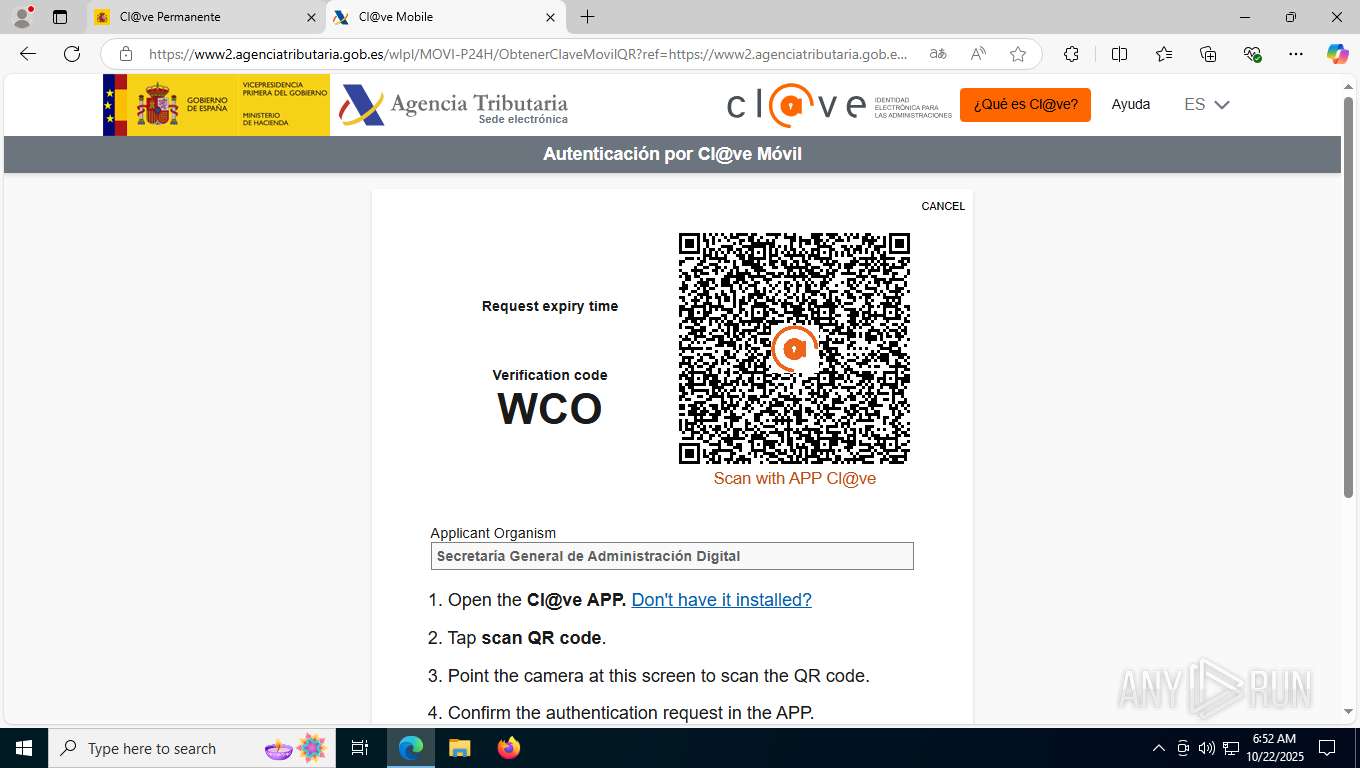Open the Favorites list
This screenshot has height=768, width=1360.
click(x=1164, y=54)
